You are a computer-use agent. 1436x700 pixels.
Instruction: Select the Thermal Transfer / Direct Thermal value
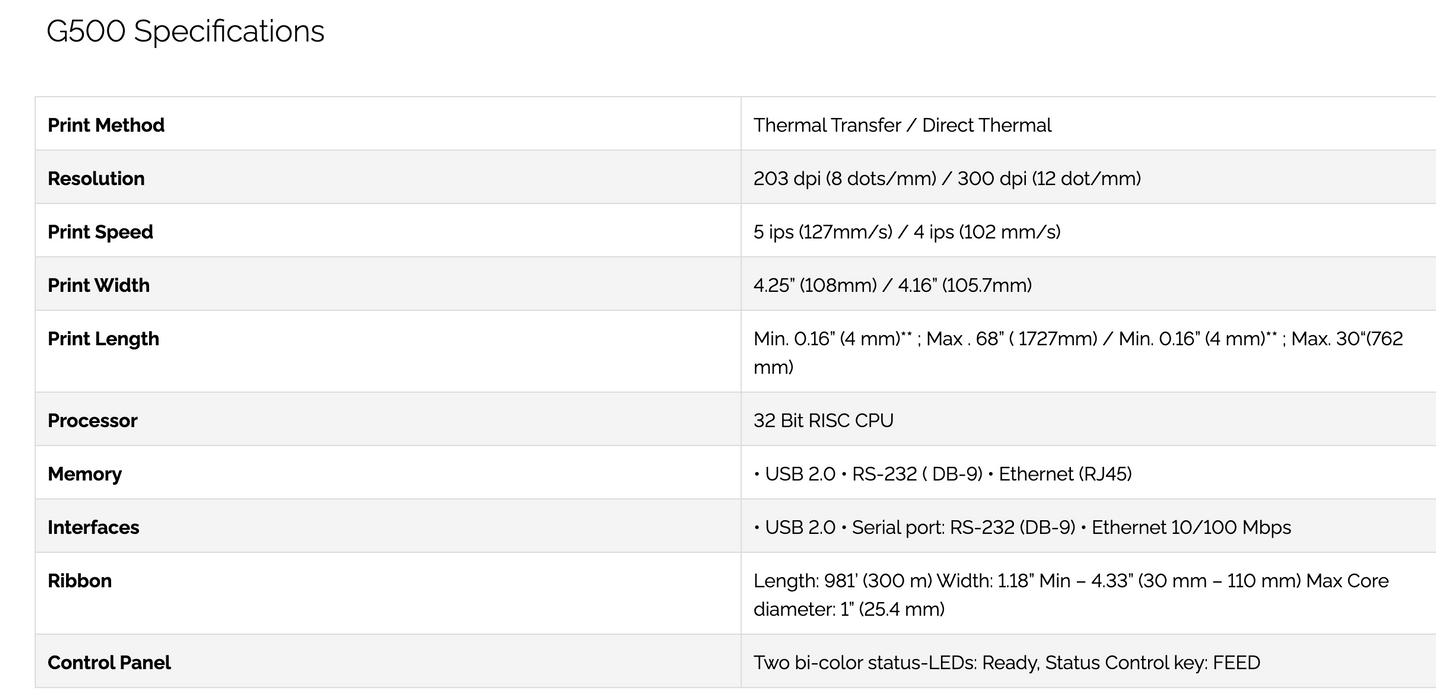tap(902, 125)
